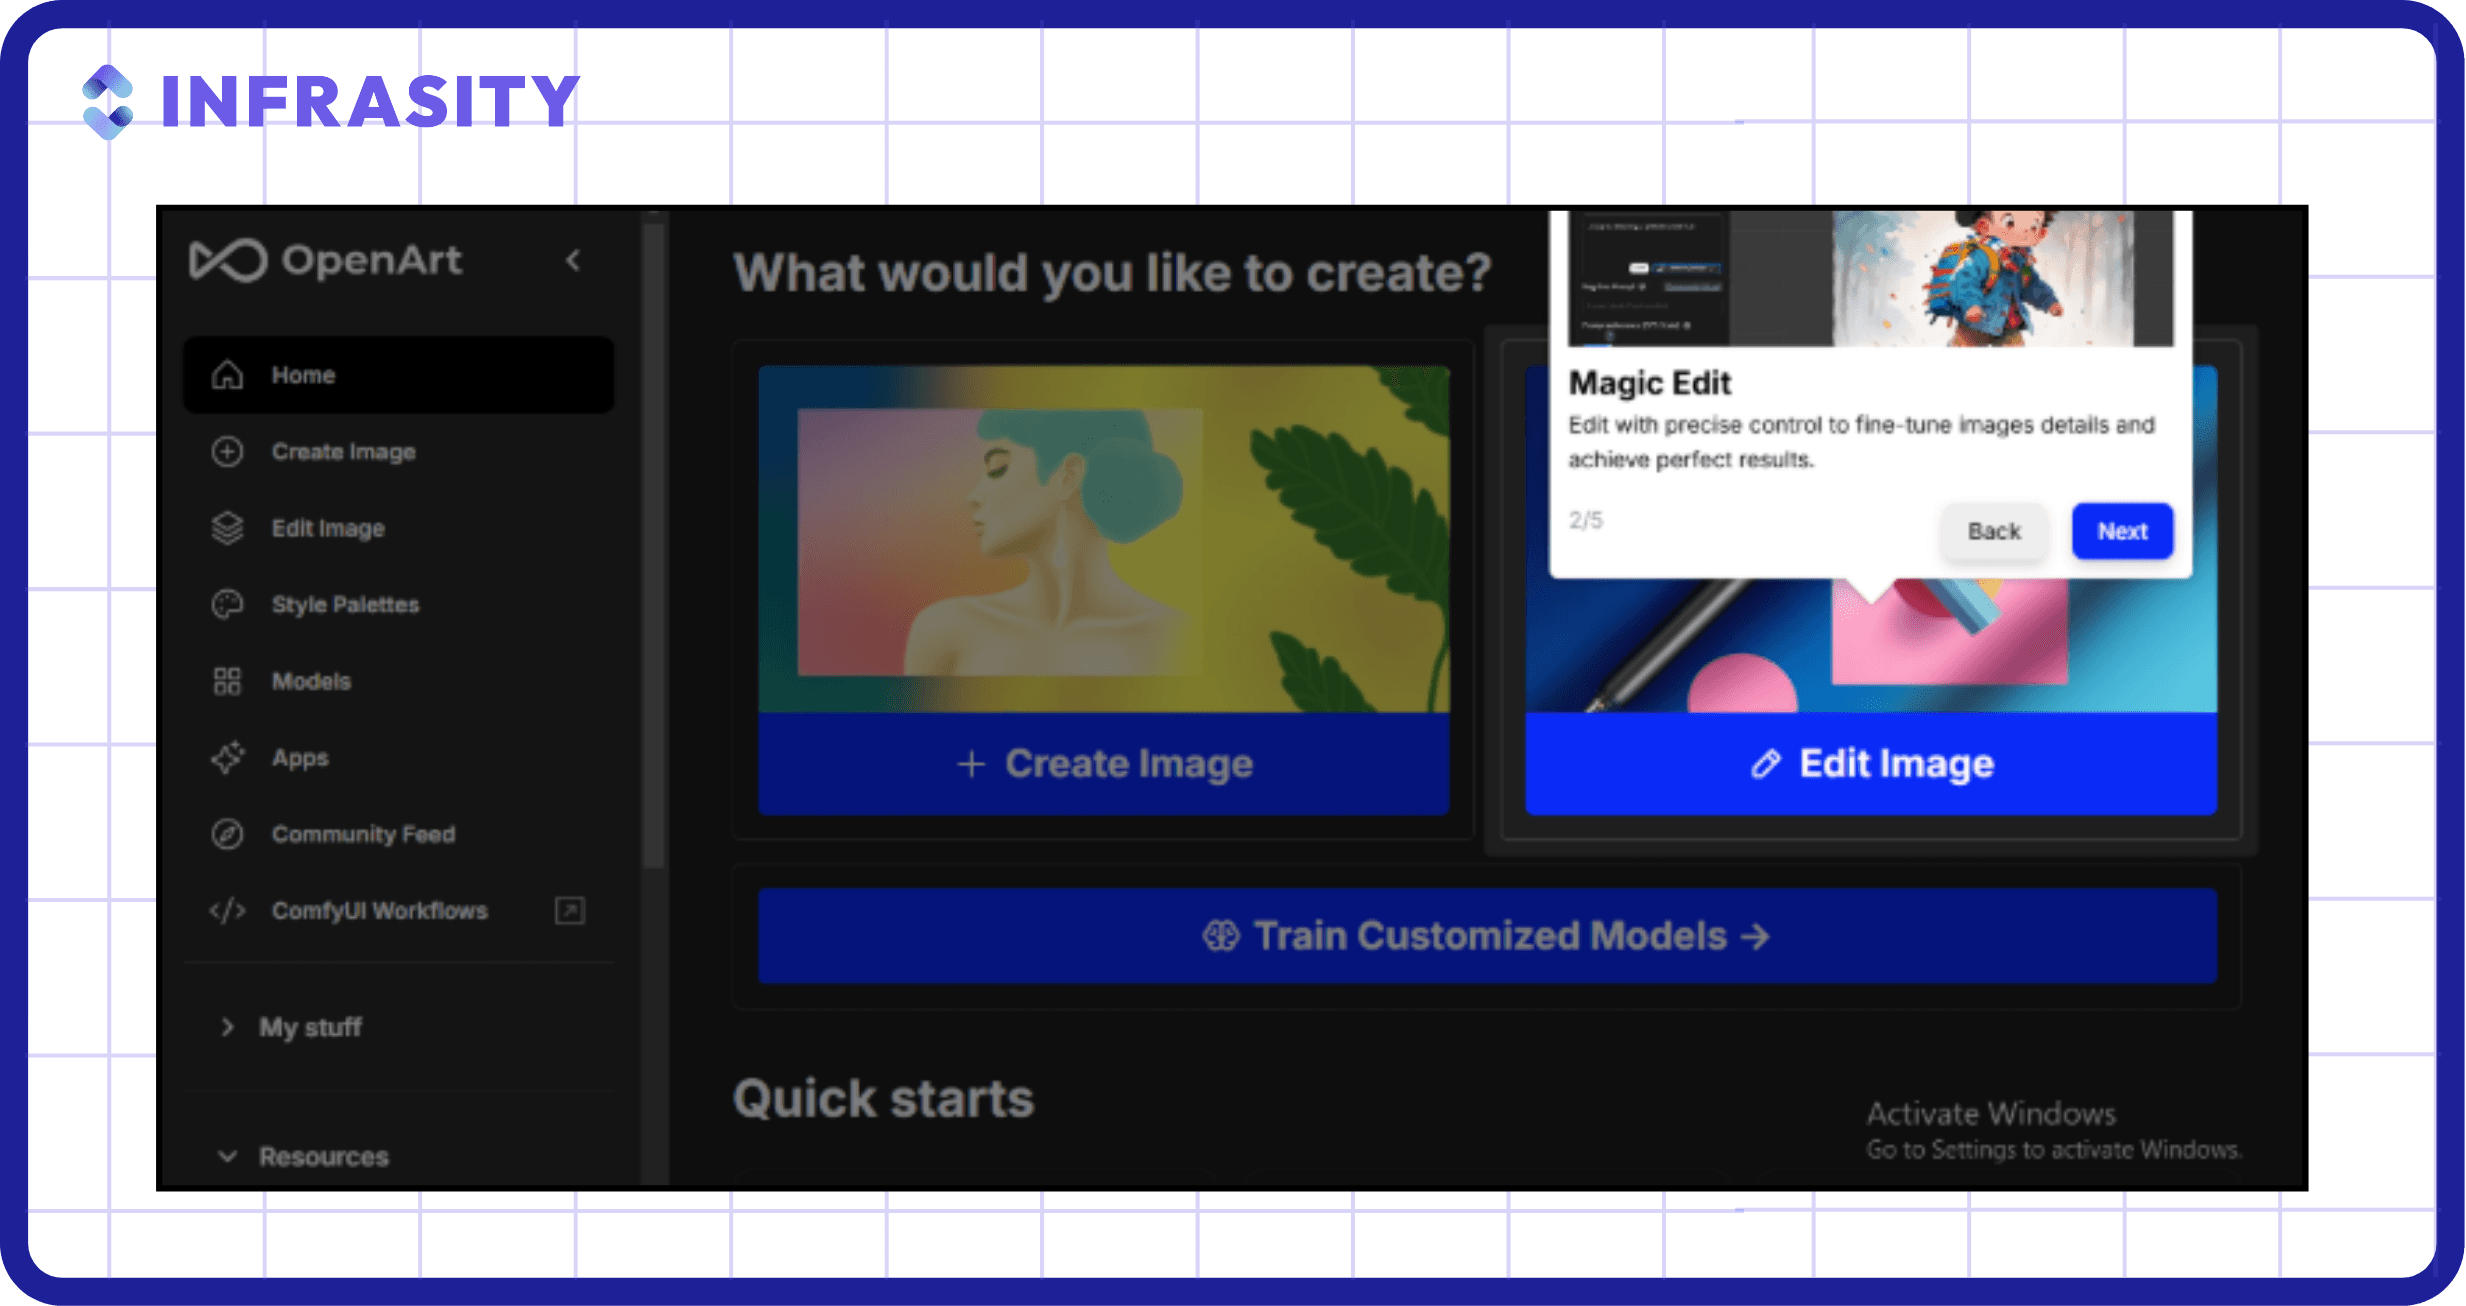Click the Train Customized Models banner
Screen dimensions: 2466x1306
pos(1487,936)
